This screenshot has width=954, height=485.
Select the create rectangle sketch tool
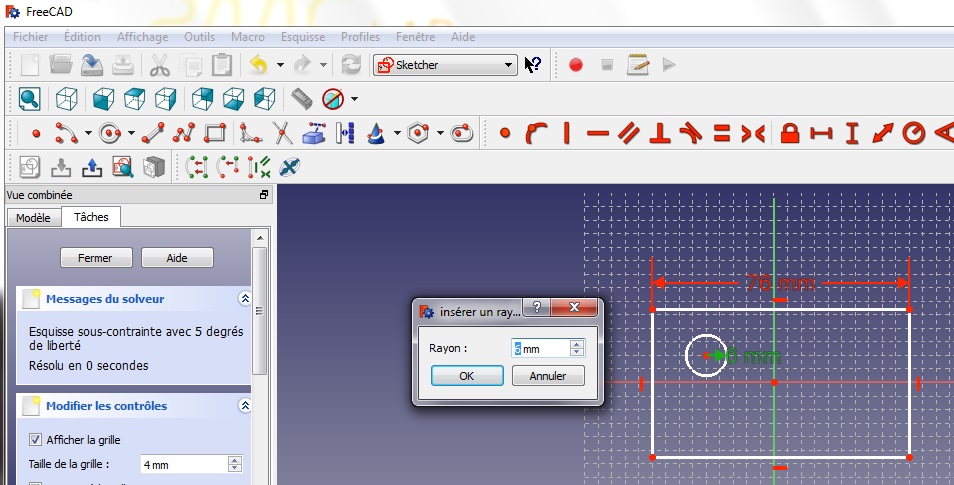pyautogui.click(x=215, y=133)
